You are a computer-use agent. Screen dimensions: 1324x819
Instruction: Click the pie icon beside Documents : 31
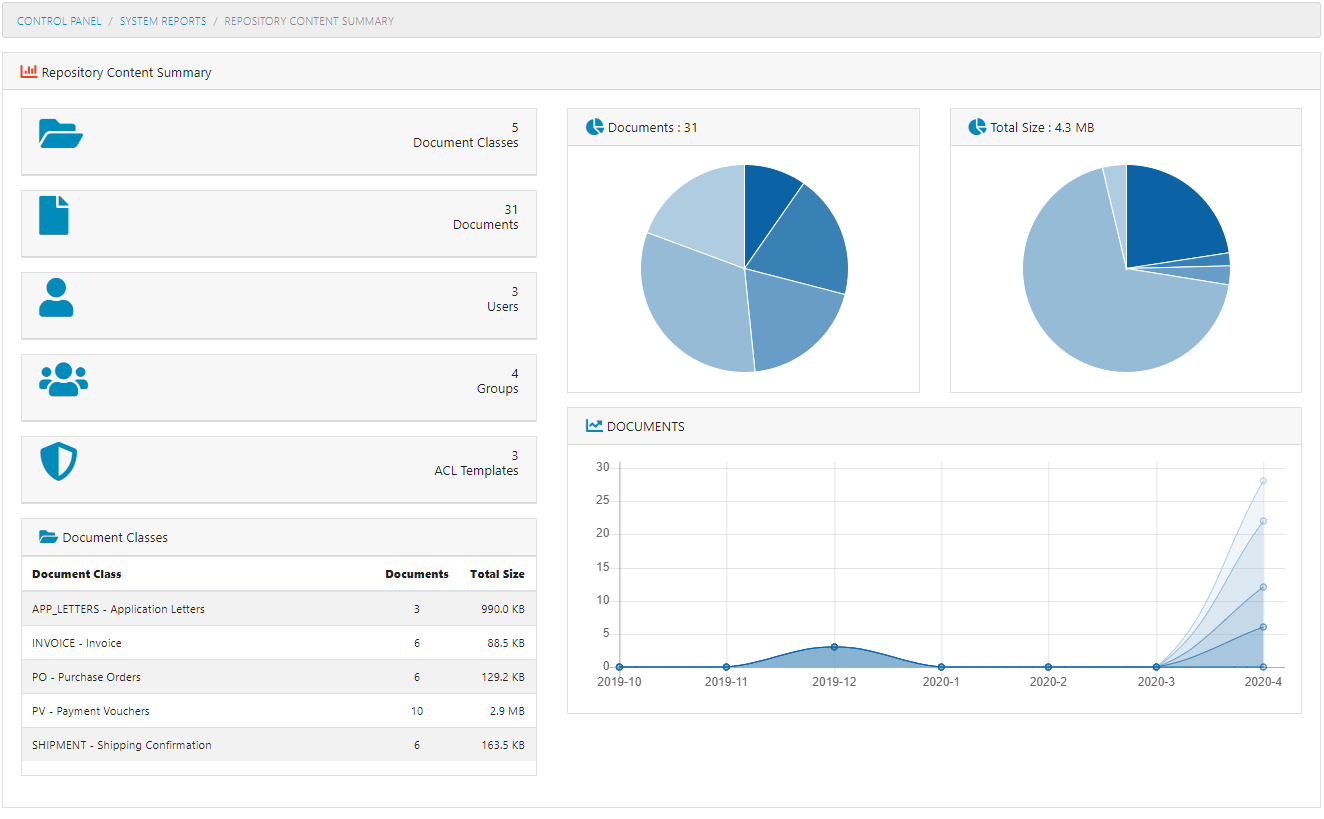[594, 127]
